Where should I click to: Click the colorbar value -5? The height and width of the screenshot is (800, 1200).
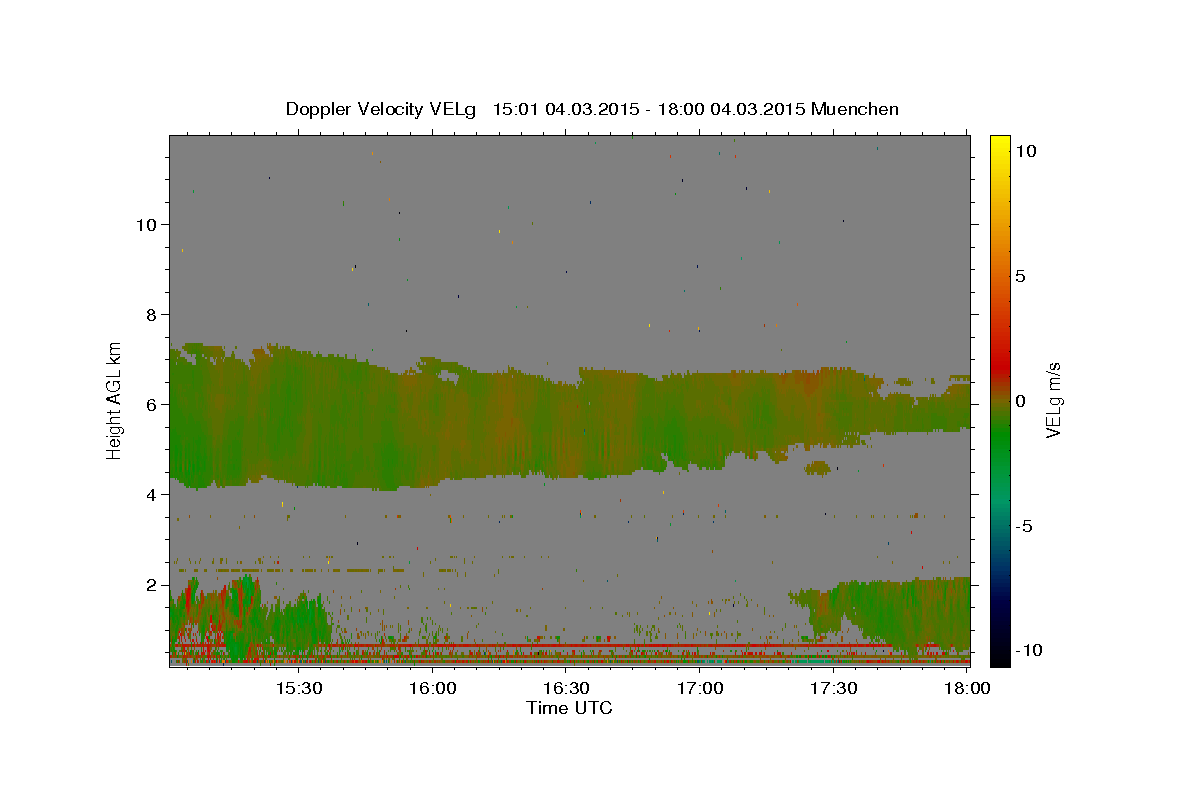pos(1023,526)
